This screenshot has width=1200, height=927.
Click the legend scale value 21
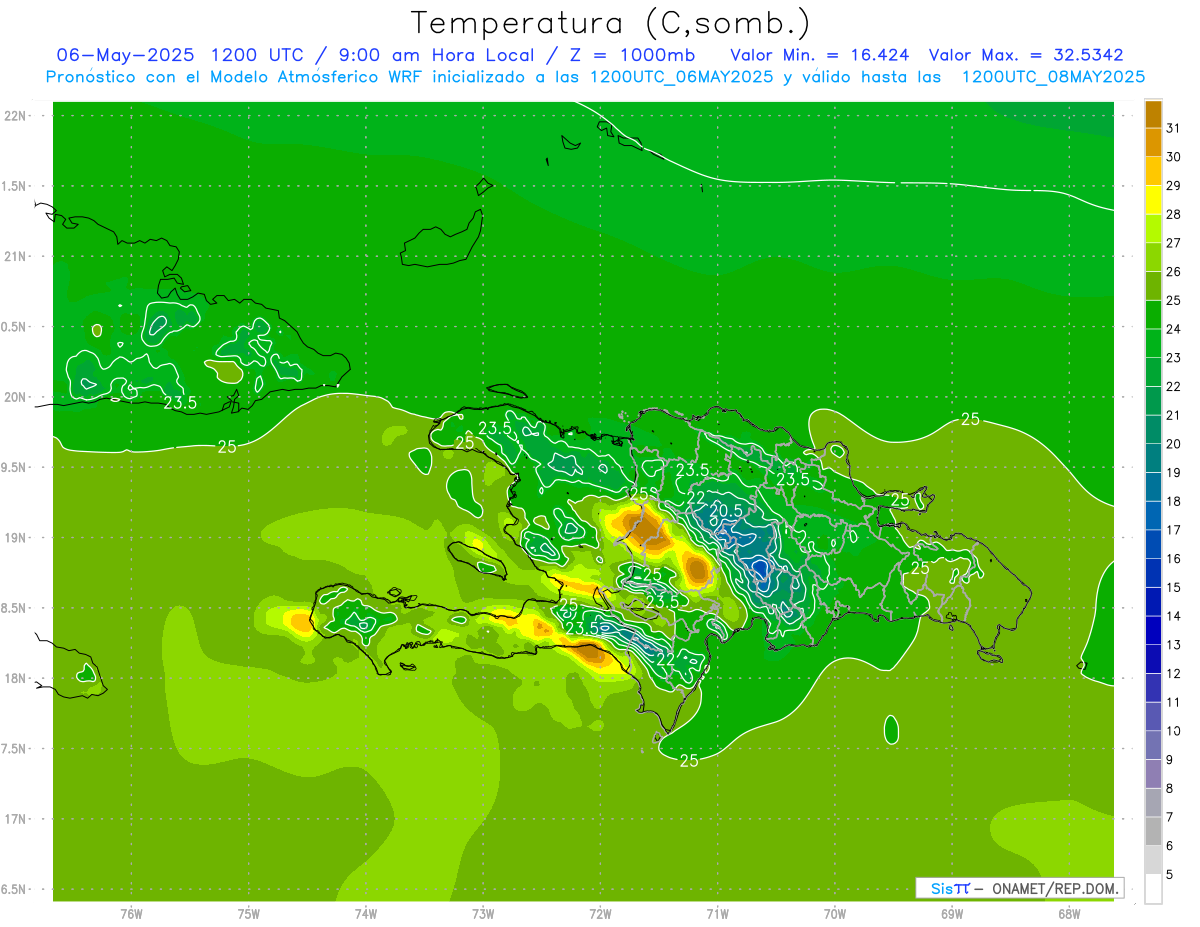(x=1173, y=416)
